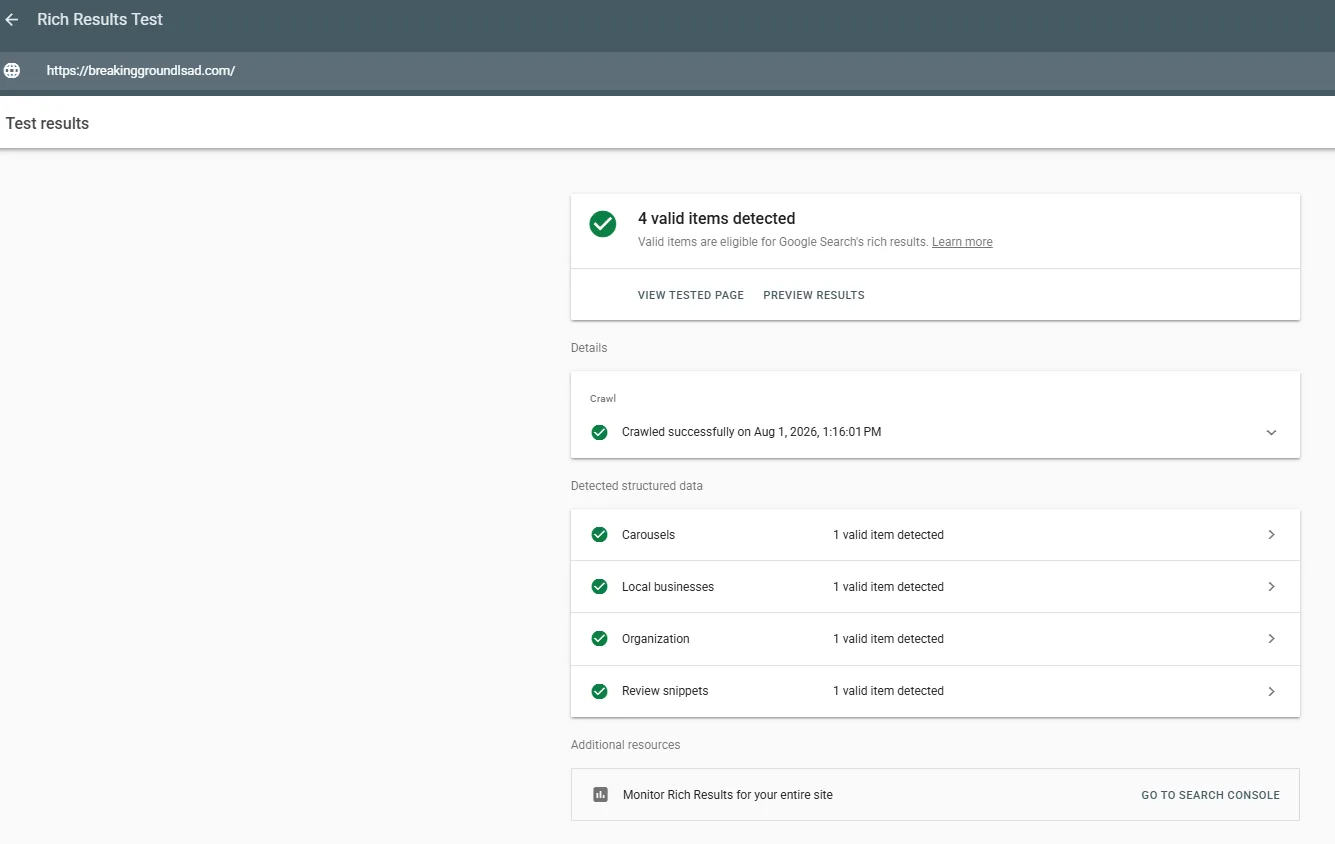Click the Crawled successfully on Aug 1 text
This screenshot has width=1335, height=844.
coord(751,432)
